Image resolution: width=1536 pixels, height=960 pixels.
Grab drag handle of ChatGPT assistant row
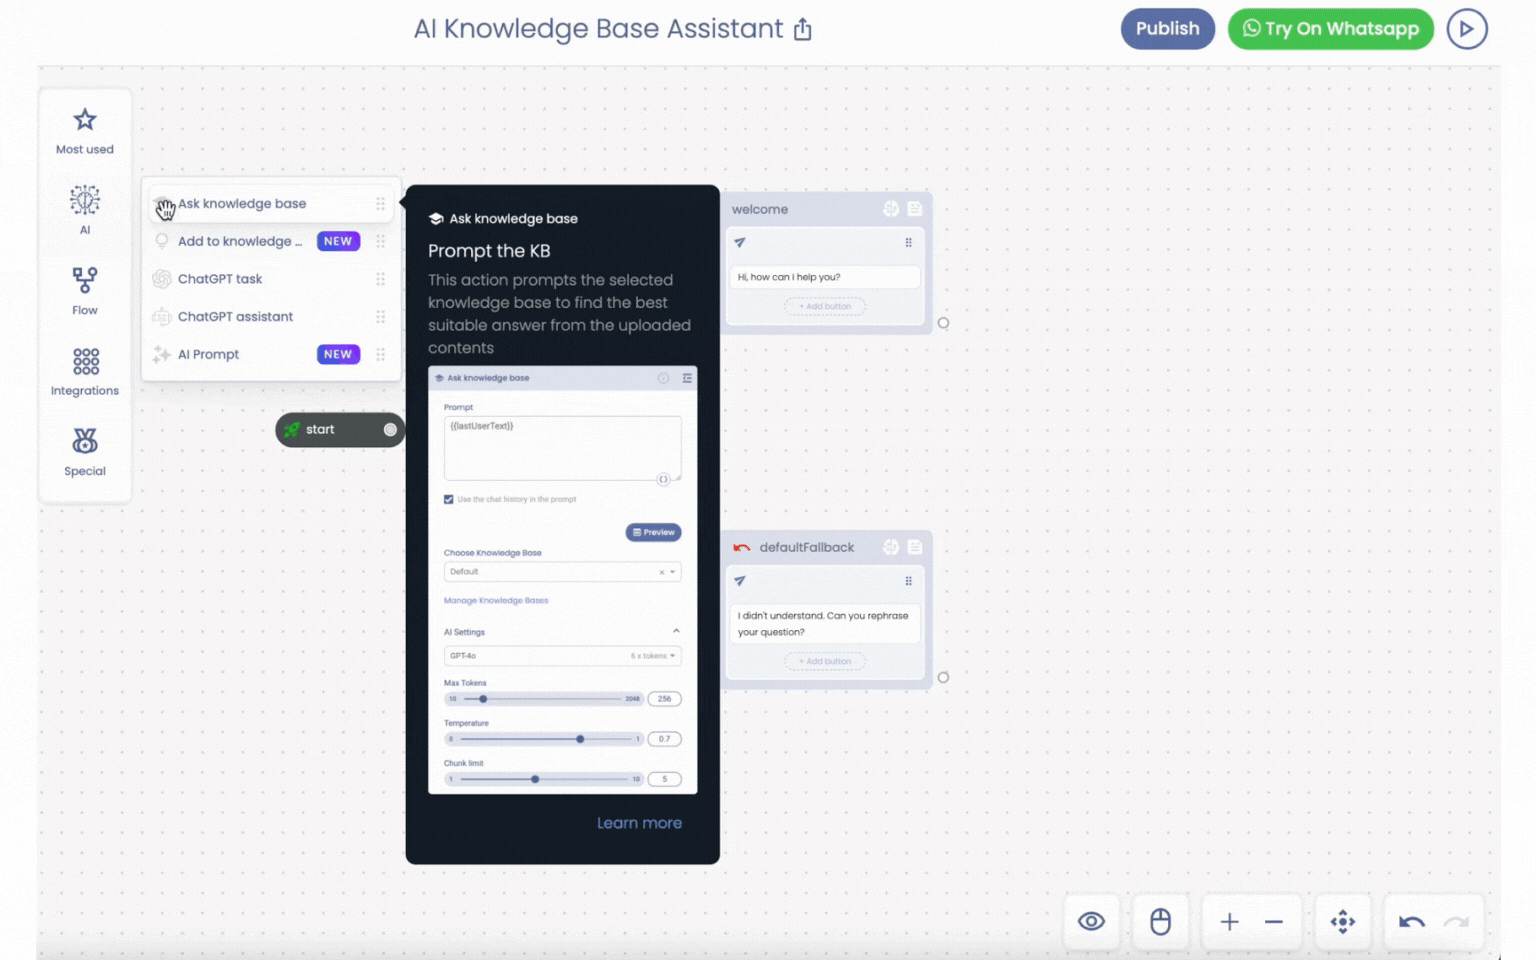point(381,317)
